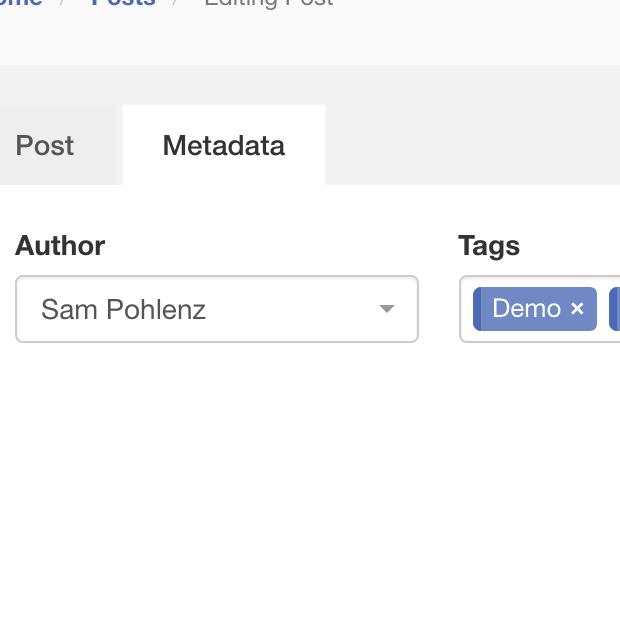Remove the Demo tag with its ×

[x=577, y=309]
